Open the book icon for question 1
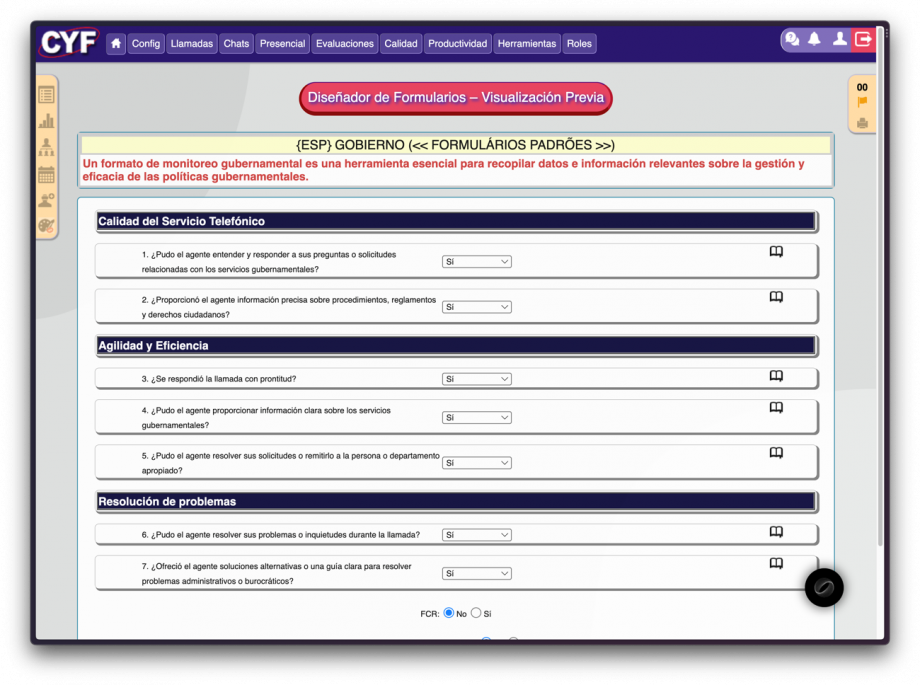Screen dimensions: 920x685 (x=776, y=252)
